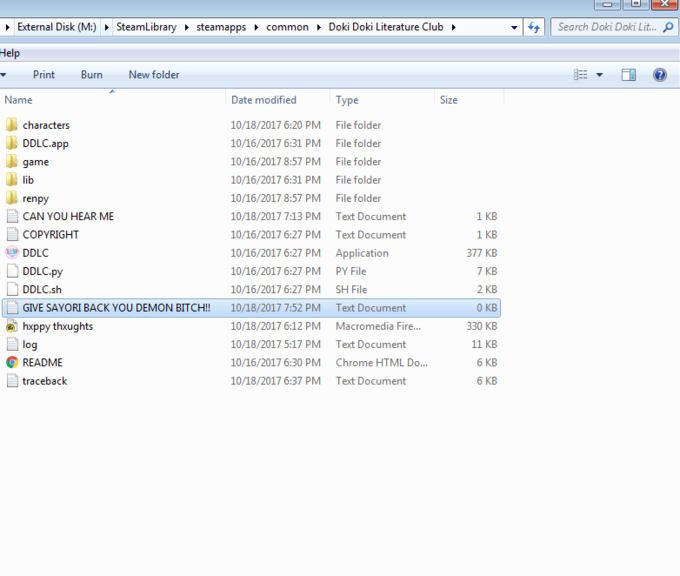Click the search magnifier icon

(668, 27)
